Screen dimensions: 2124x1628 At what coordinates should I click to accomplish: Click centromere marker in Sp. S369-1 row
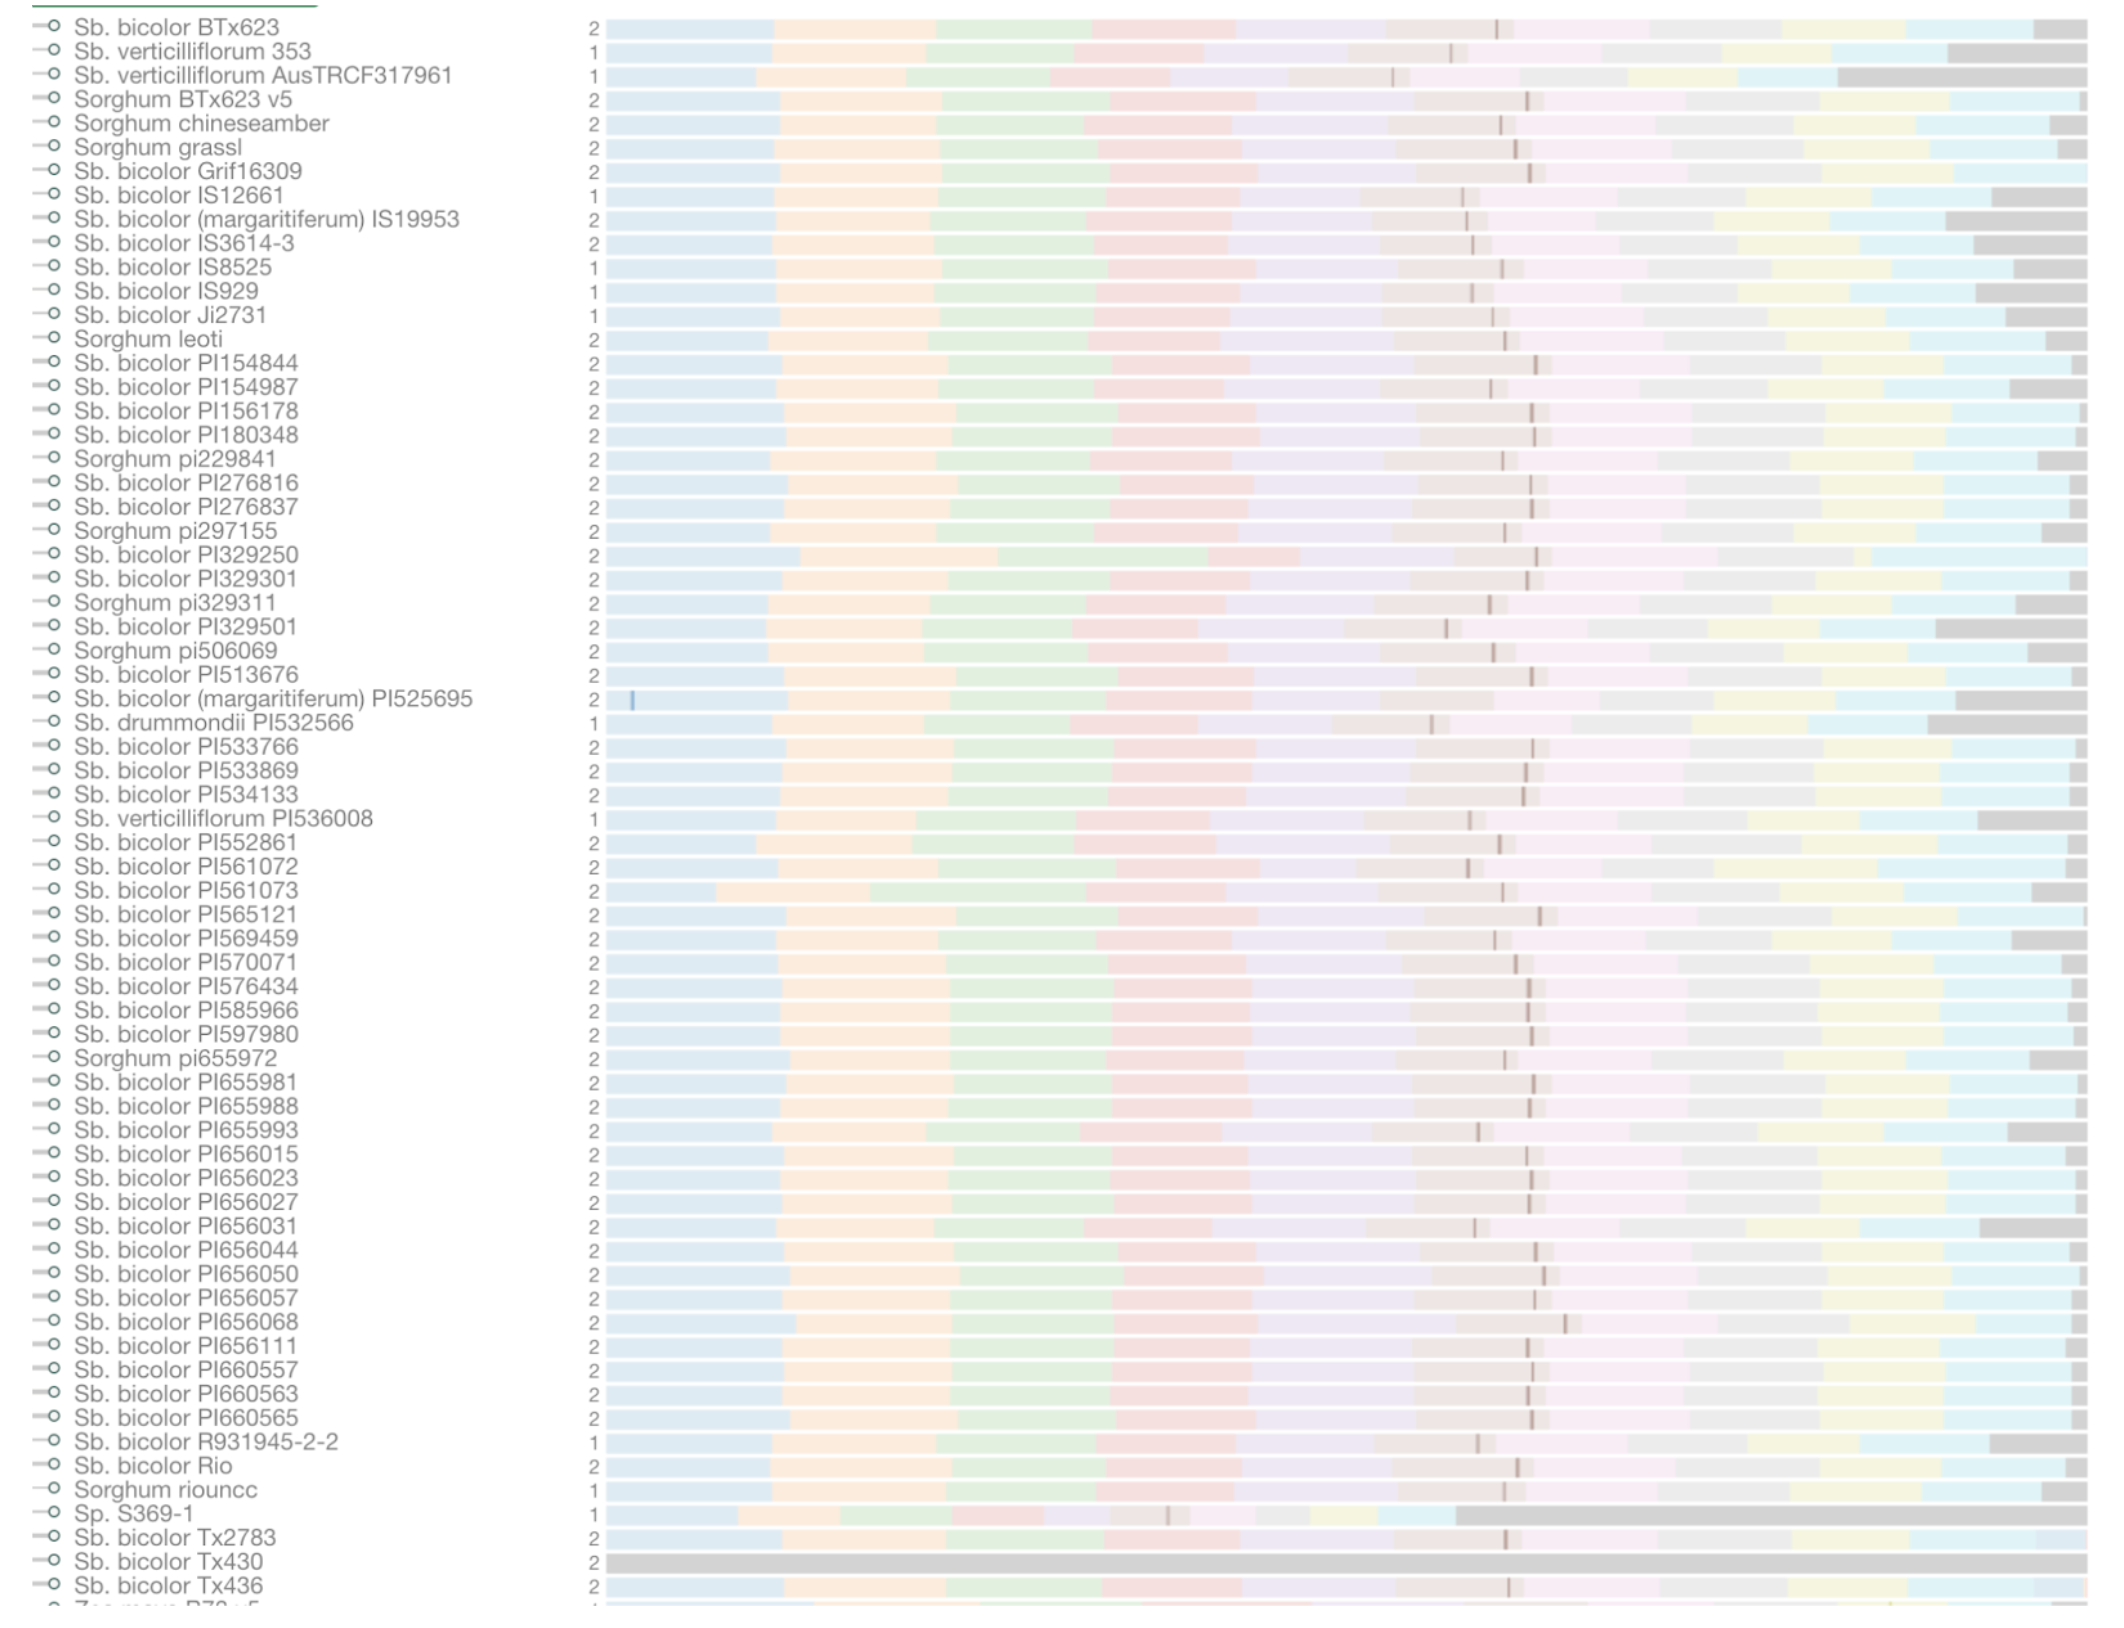click(1167, 1516)
